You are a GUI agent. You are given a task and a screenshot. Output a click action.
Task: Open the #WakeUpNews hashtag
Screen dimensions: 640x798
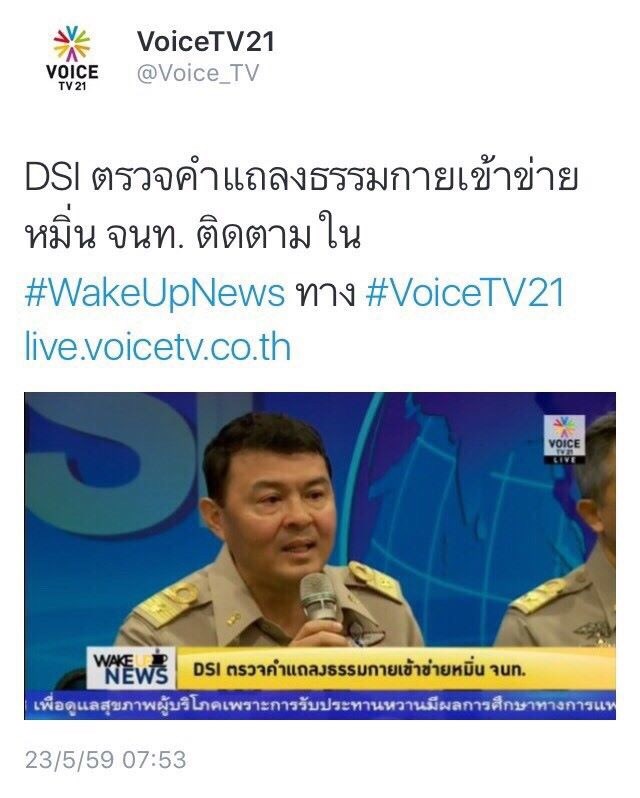(155, 293)
